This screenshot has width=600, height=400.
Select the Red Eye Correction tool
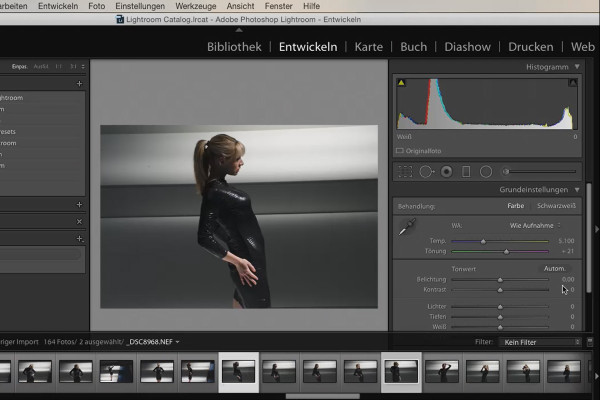point(446,172)
